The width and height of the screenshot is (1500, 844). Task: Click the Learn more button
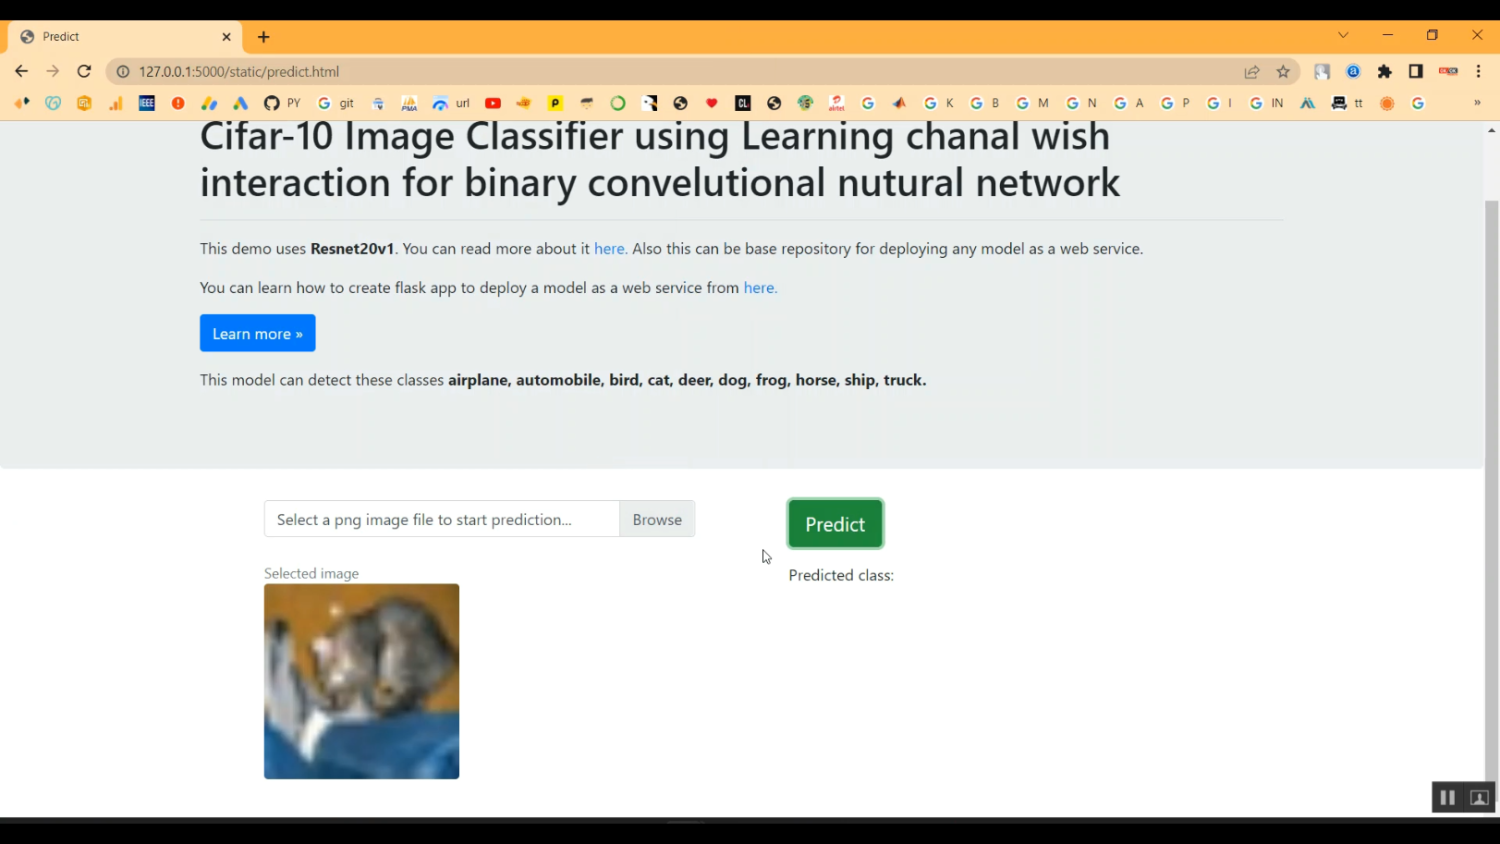257,333
